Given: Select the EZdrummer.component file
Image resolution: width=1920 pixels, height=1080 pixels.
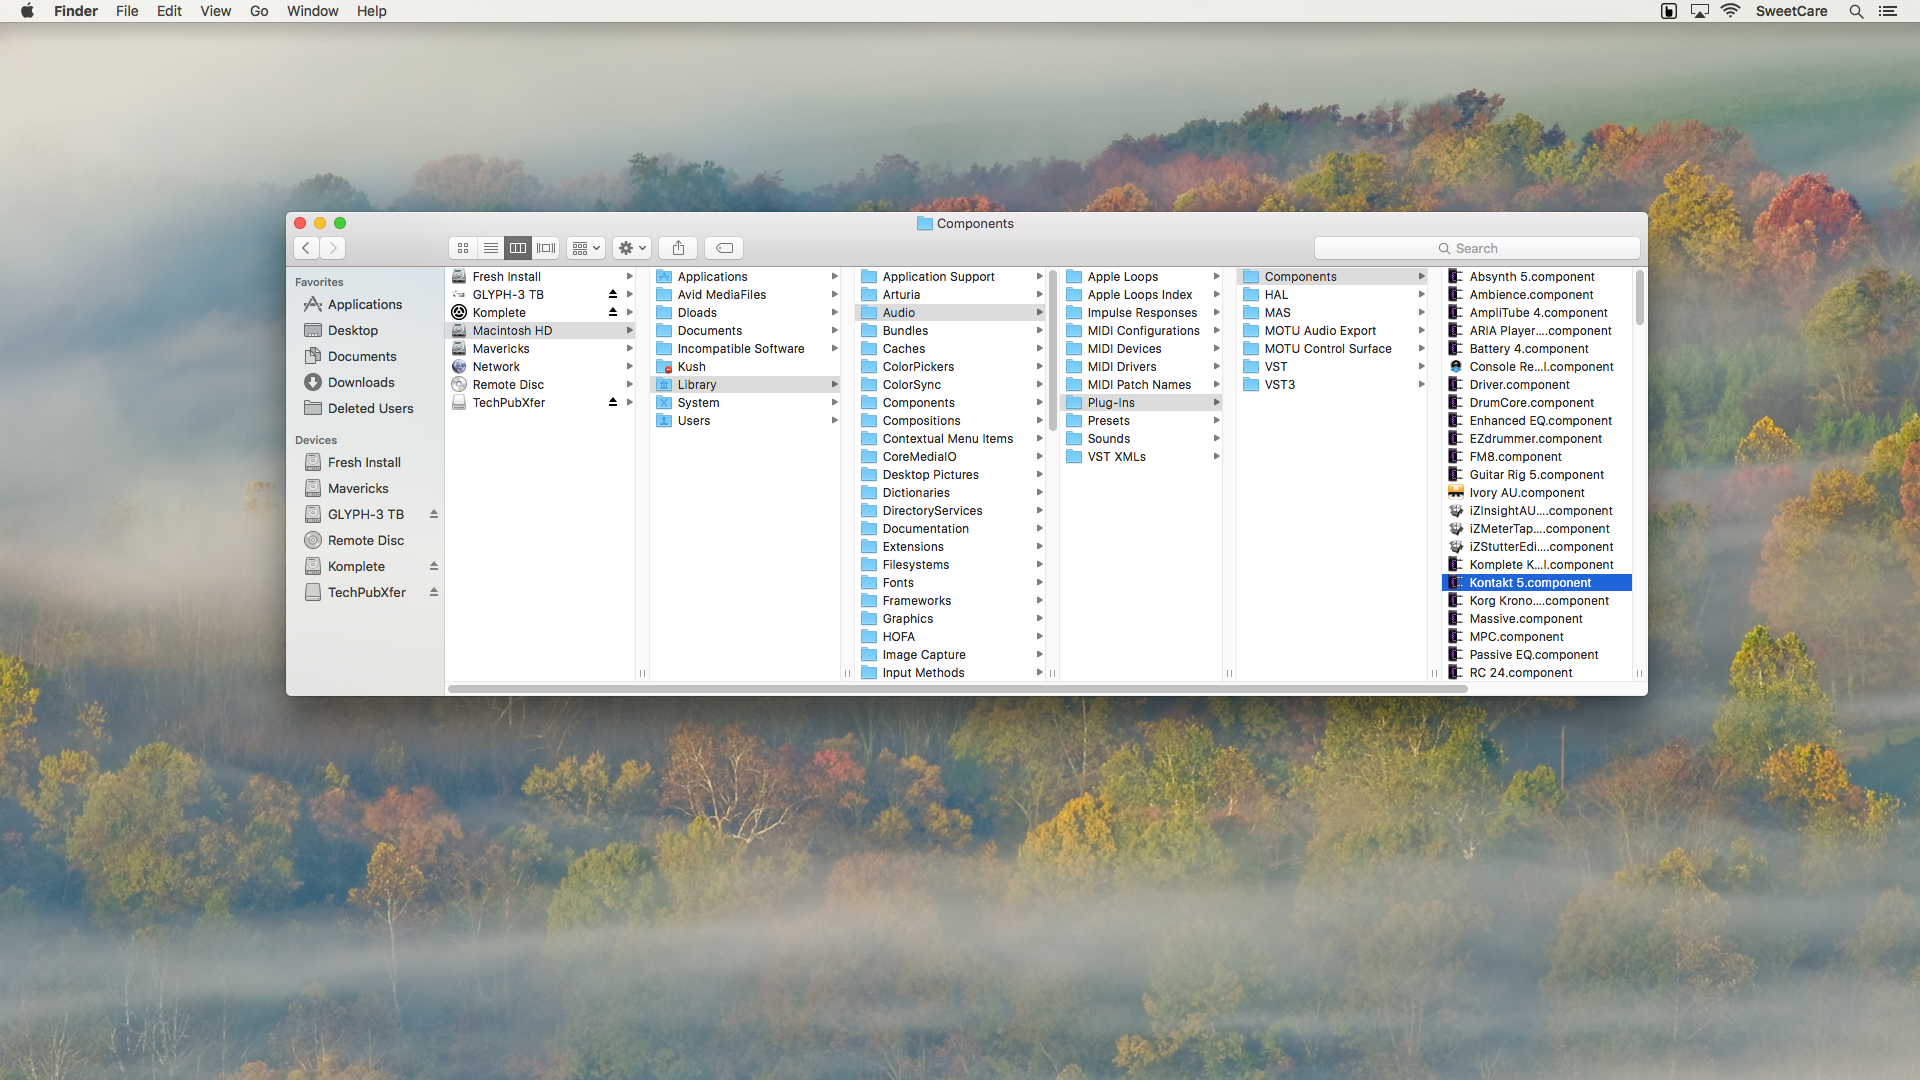Looking at the screenshot, I should pos(1535,438).
